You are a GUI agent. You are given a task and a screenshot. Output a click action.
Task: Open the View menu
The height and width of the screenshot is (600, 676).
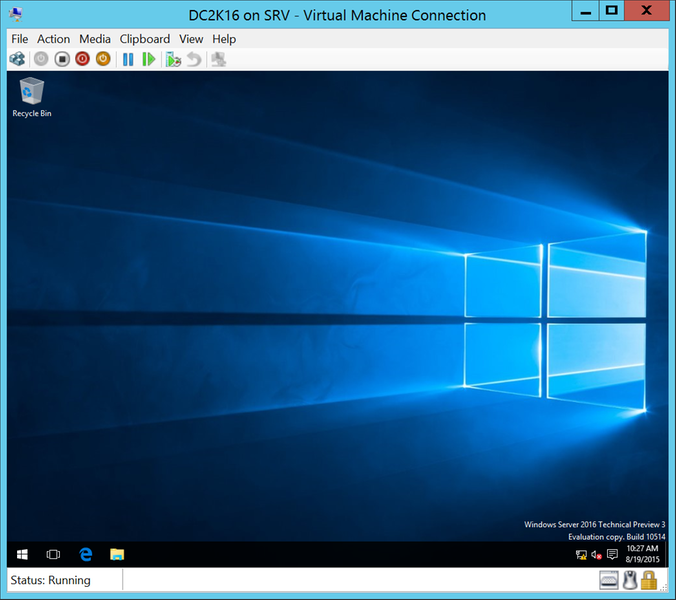point(191,39)
